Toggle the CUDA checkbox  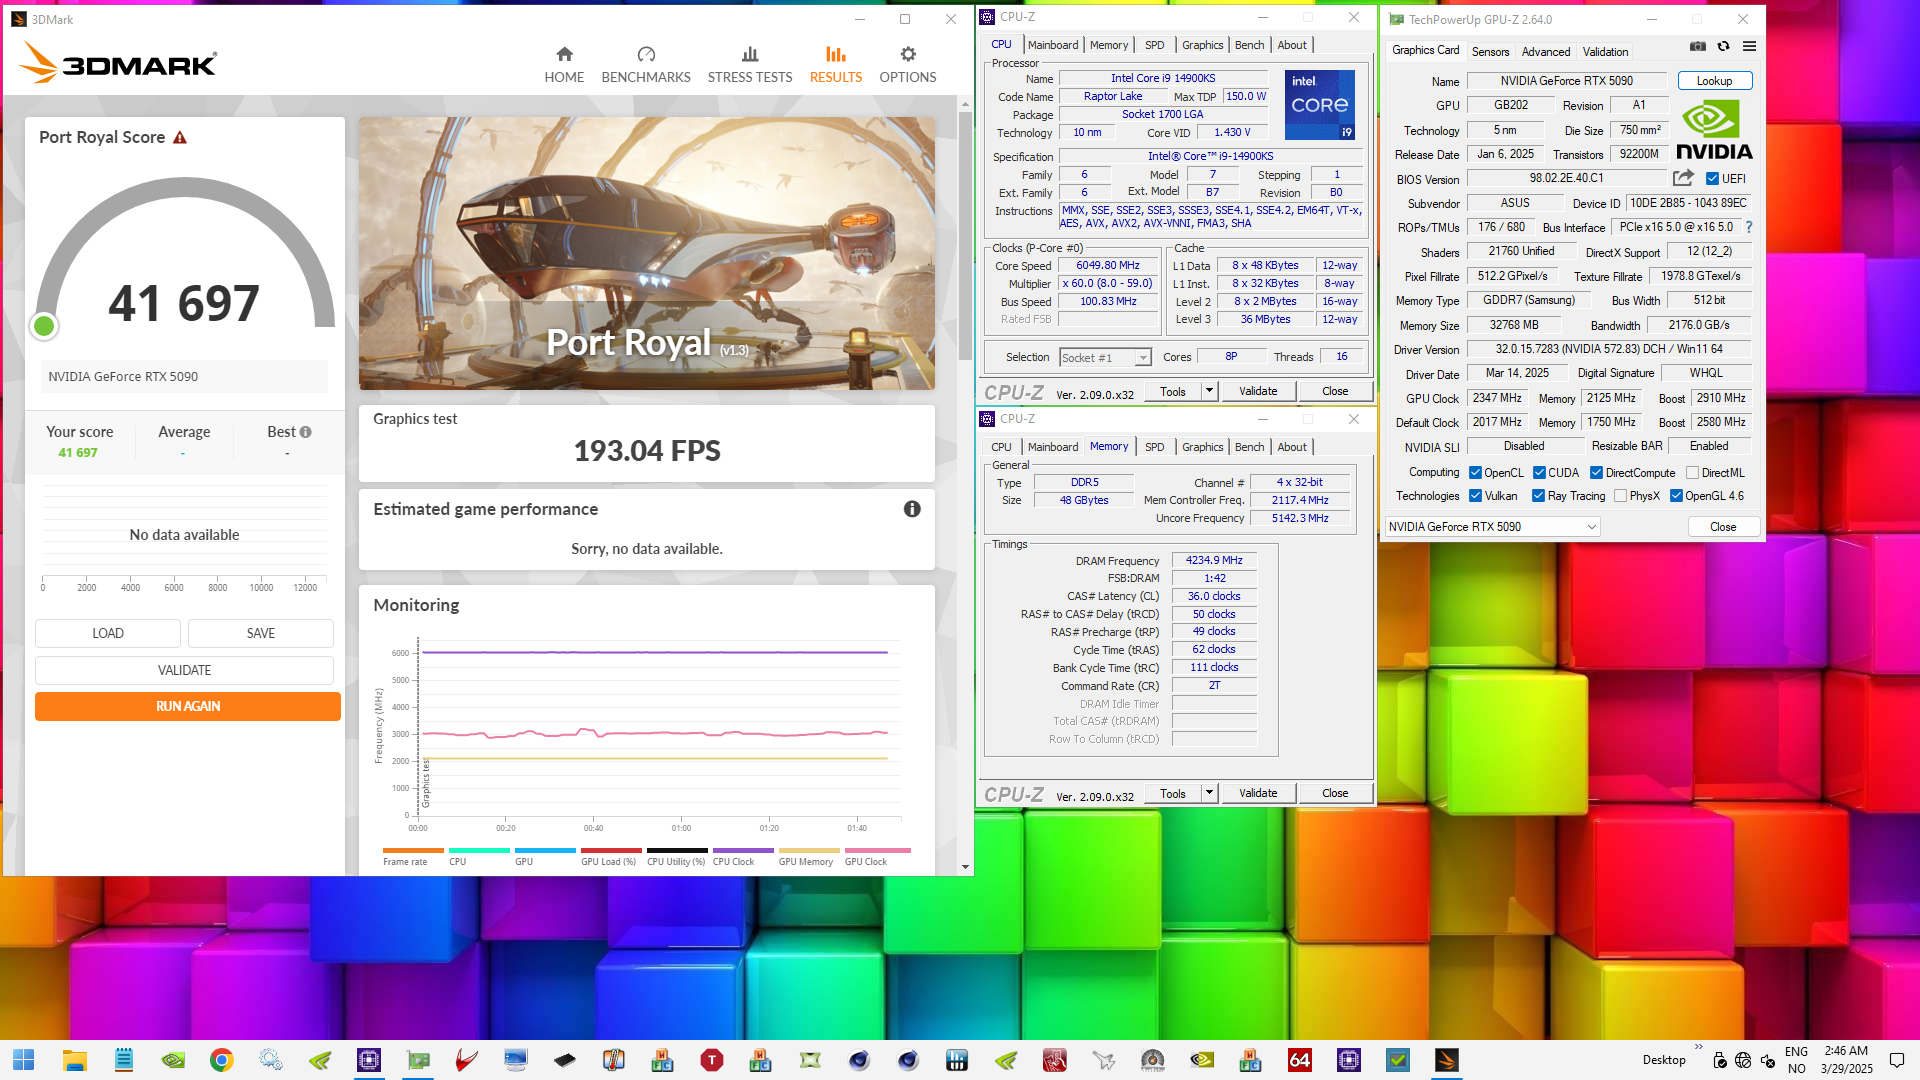tap(1540, 473)
